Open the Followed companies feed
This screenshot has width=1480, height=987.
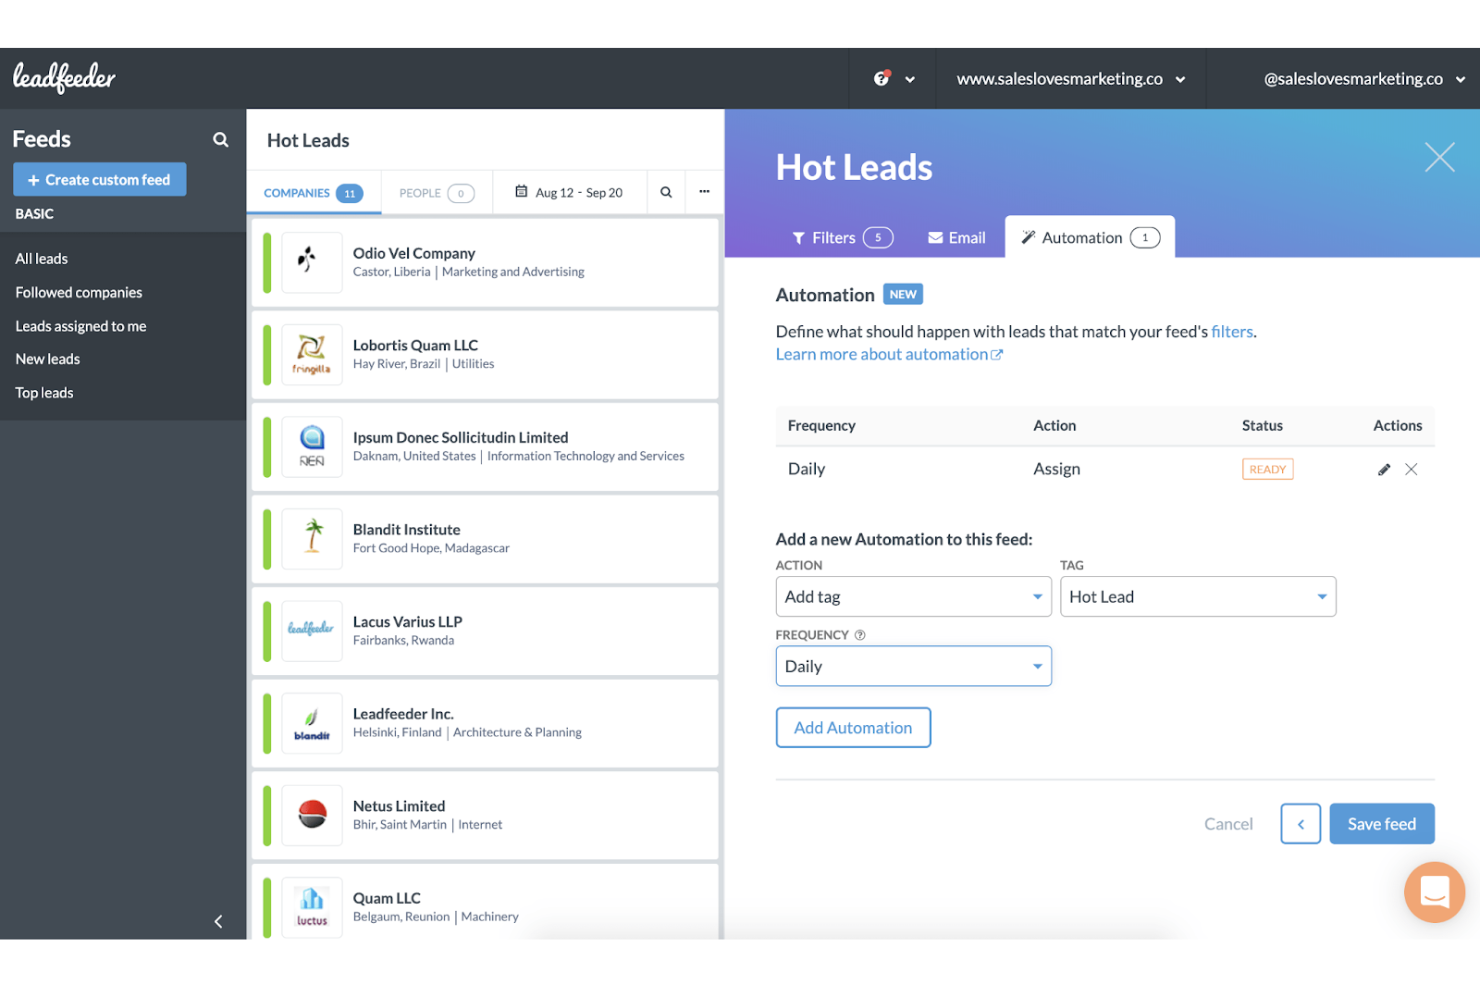tap(79, 292)
